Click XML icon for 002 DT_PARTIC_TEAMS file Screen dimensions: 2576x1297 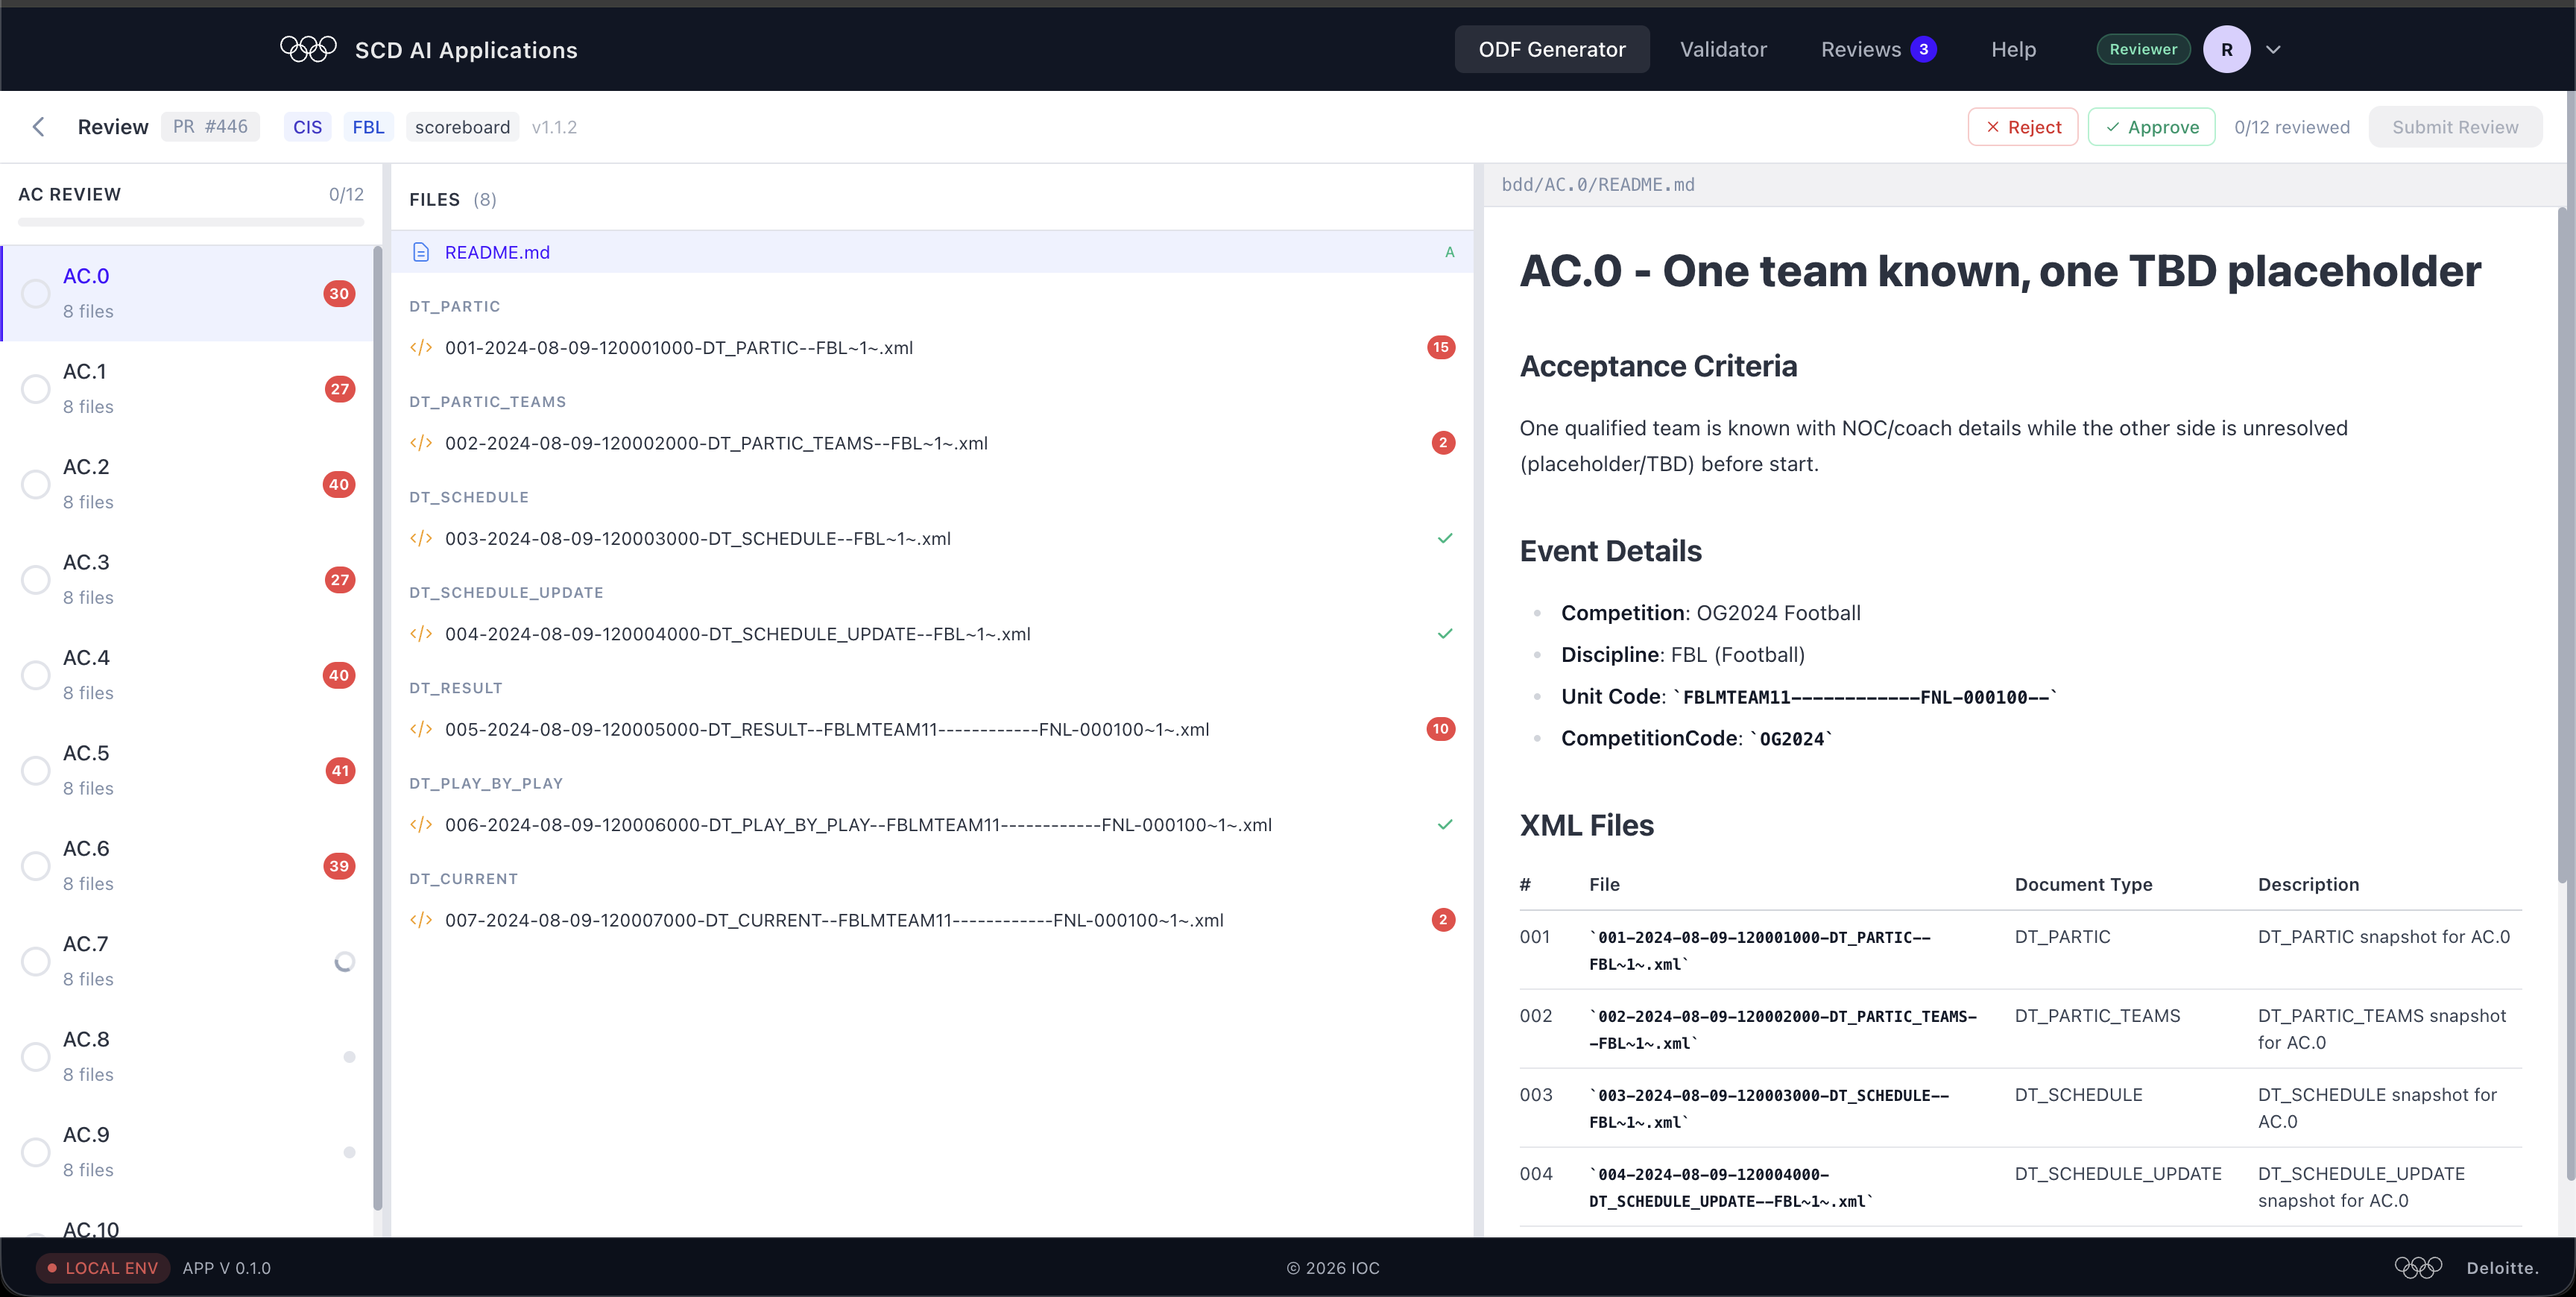421,443
